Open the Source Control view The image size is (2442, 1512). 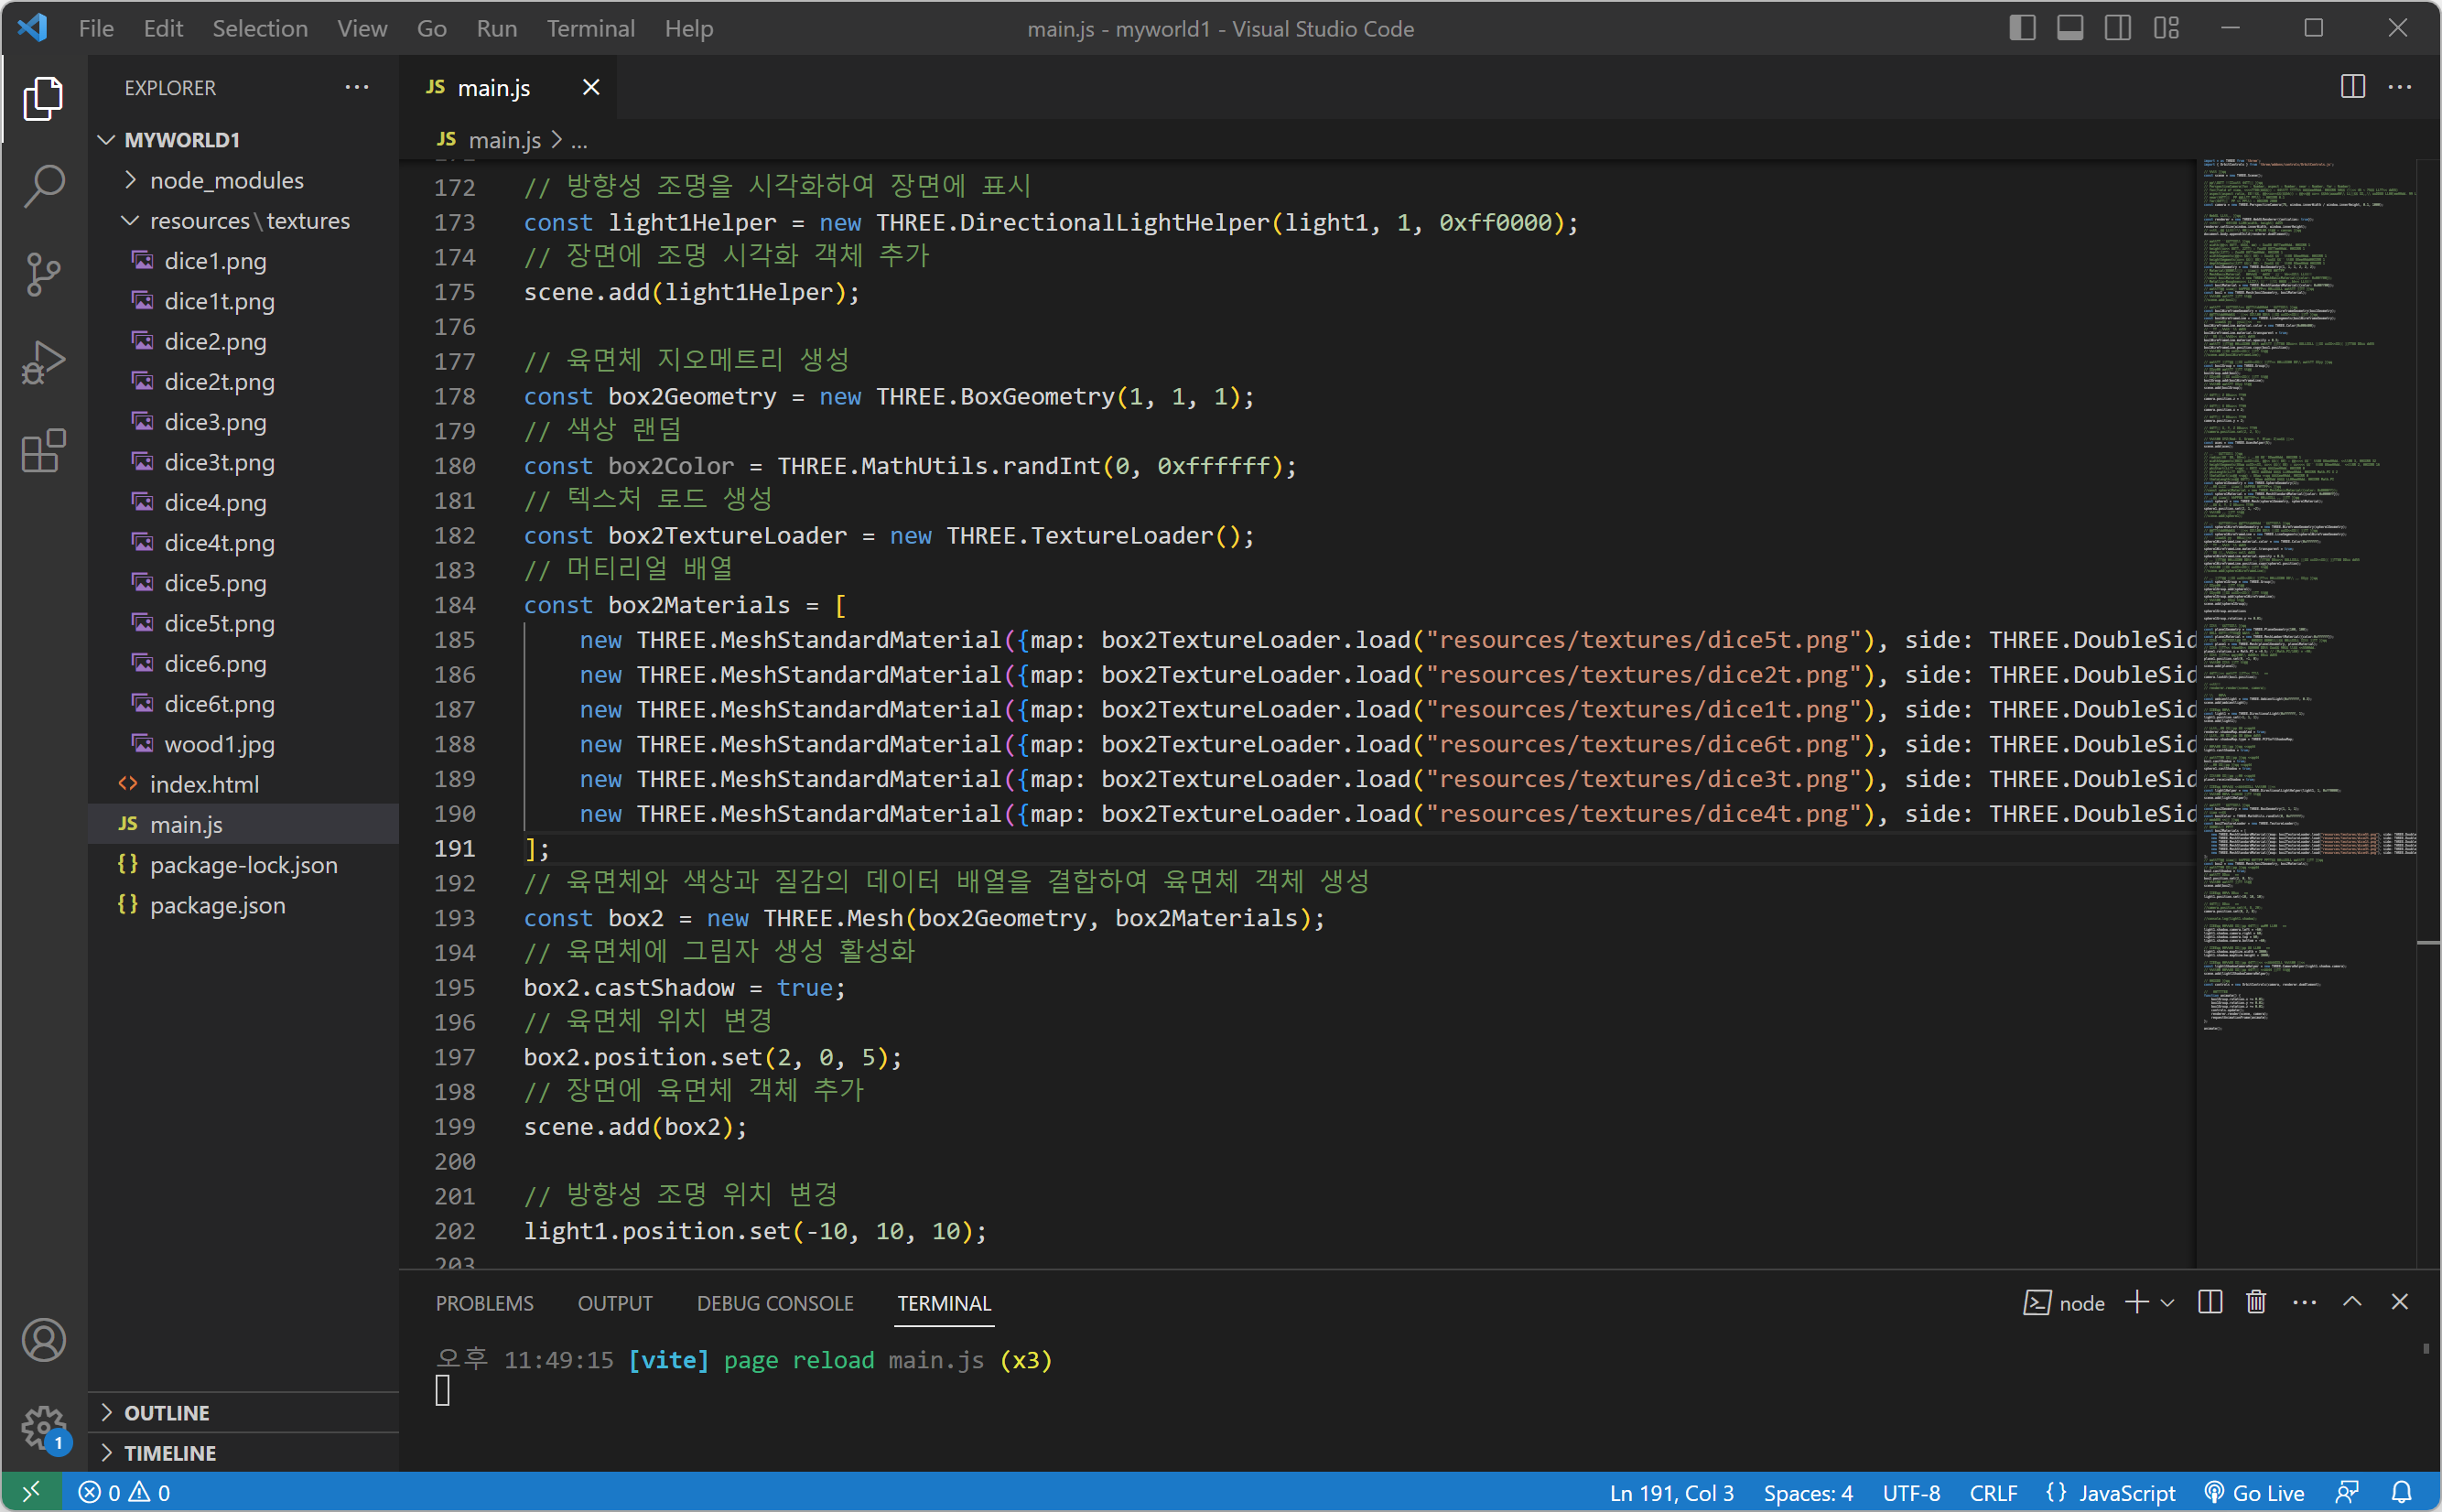[x=44, y=274]
